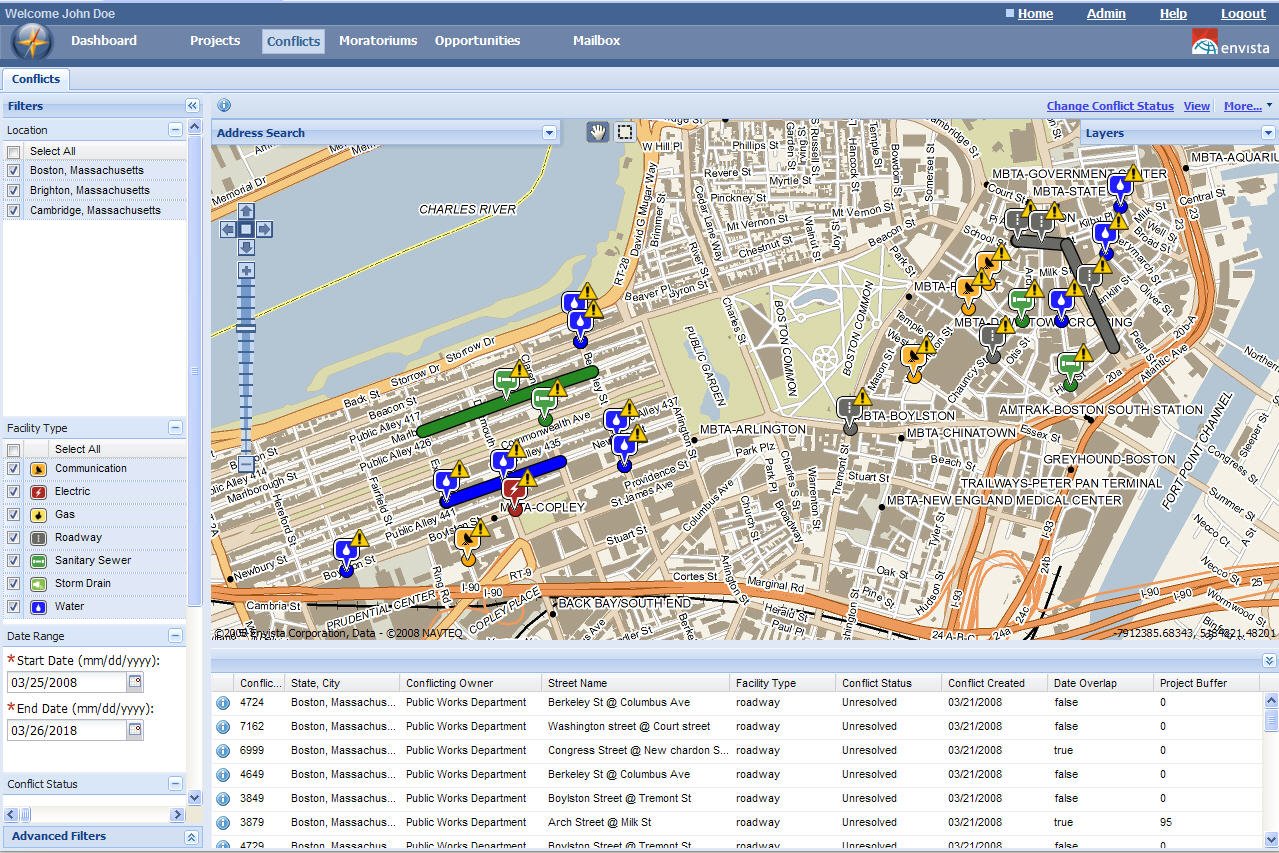Open Opportunities in the navigation bar
Viewport: 1279px width, 853px height.
pyautogui.click(x=477, y=41)
